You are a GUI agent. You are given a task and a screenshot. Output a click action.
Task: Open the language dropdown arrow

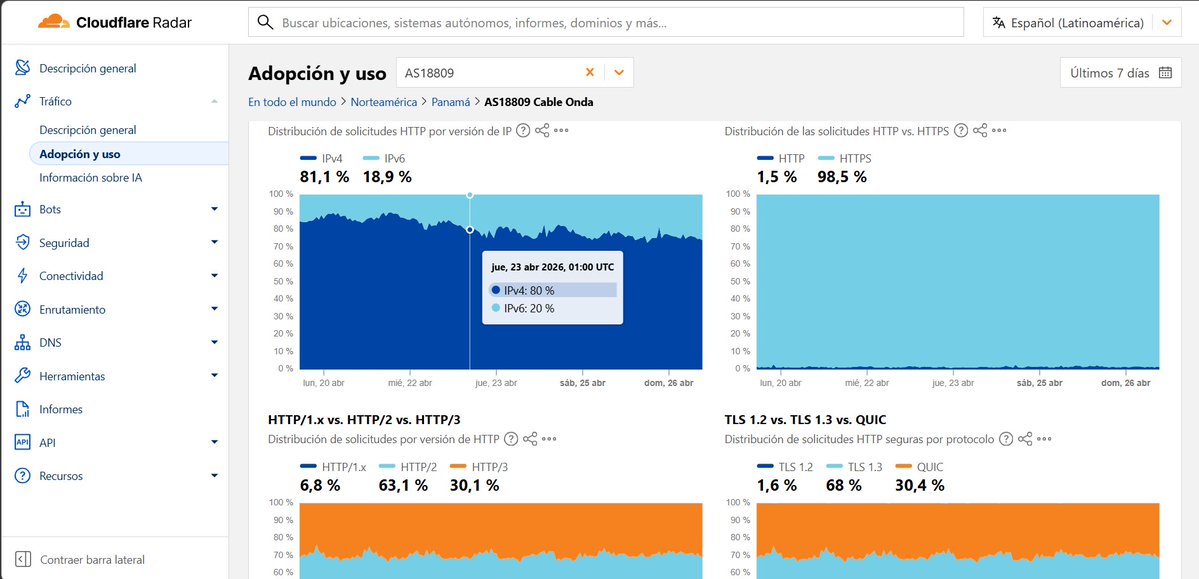(1166, 22)
